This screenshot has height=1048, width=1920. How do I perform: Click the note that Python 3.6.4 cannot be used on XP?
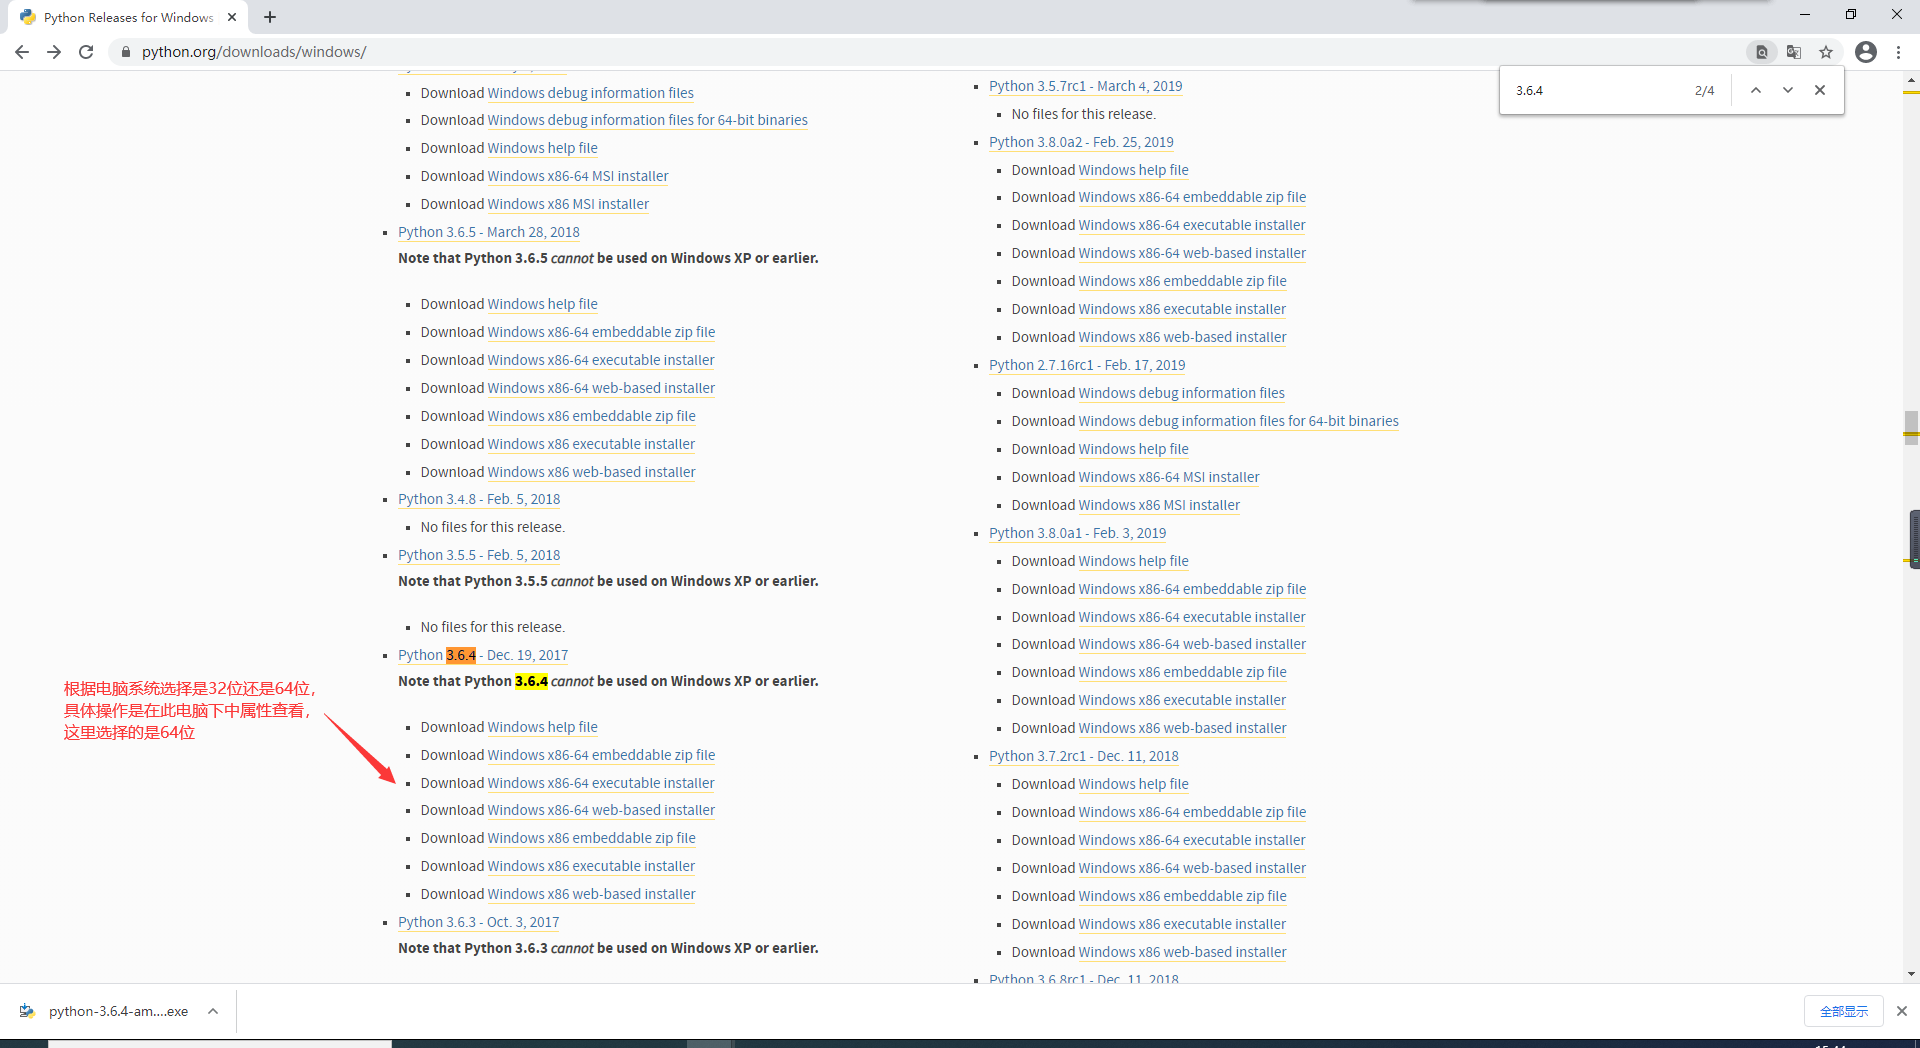click(x=608, y=681)
